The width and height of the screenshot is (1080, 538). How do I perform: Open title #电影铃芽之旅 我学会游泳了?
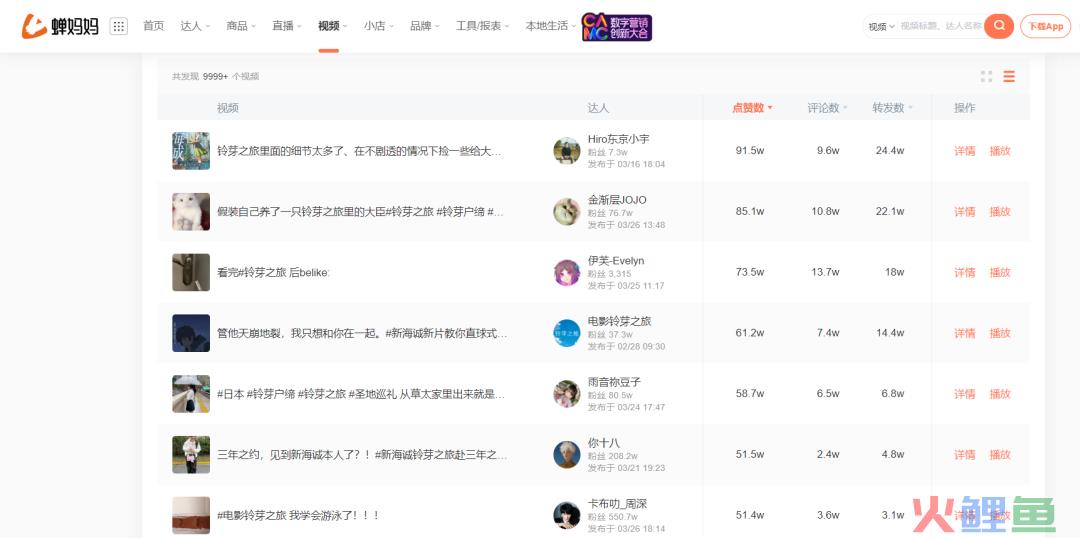(298, 515)
